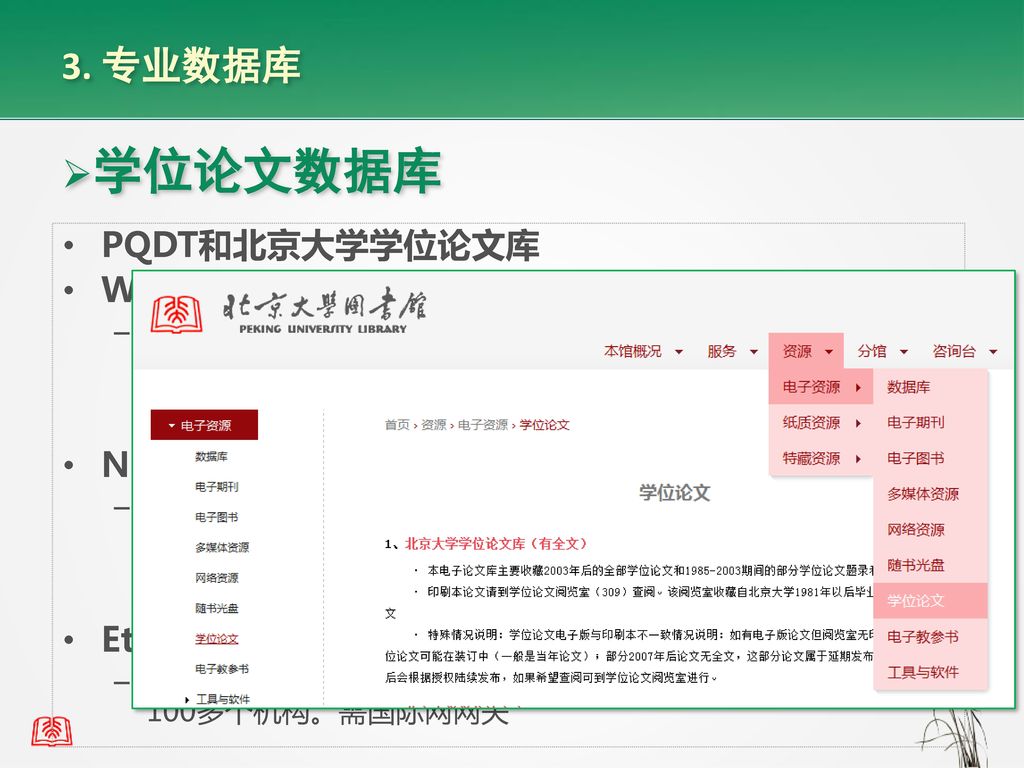Screen dimensions: 1024x768
Task: Select highlighted 学位论文 in the flyout submenu
Action: (x=930, y=601)
